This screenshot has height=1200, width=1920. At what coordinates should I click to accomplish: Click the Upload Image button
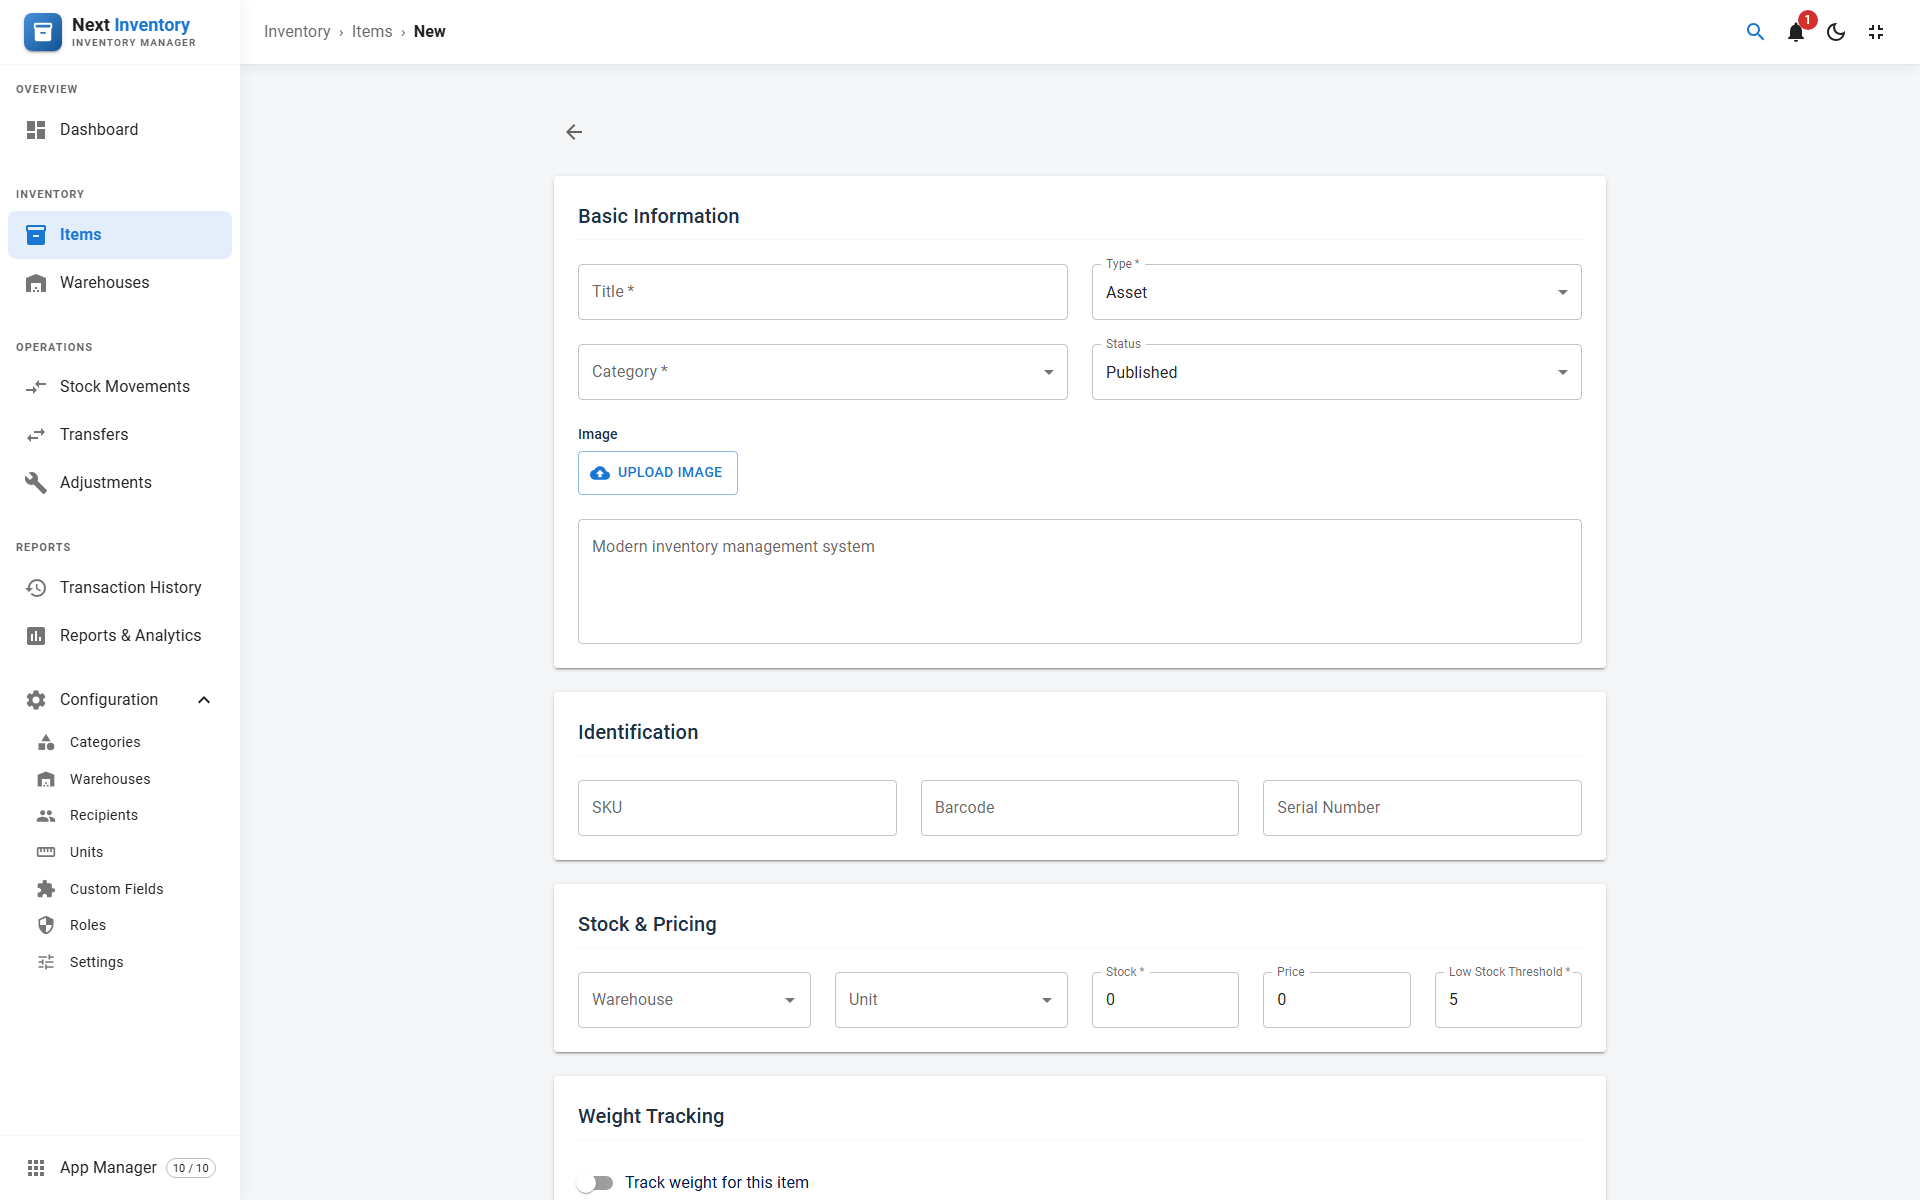657,473
